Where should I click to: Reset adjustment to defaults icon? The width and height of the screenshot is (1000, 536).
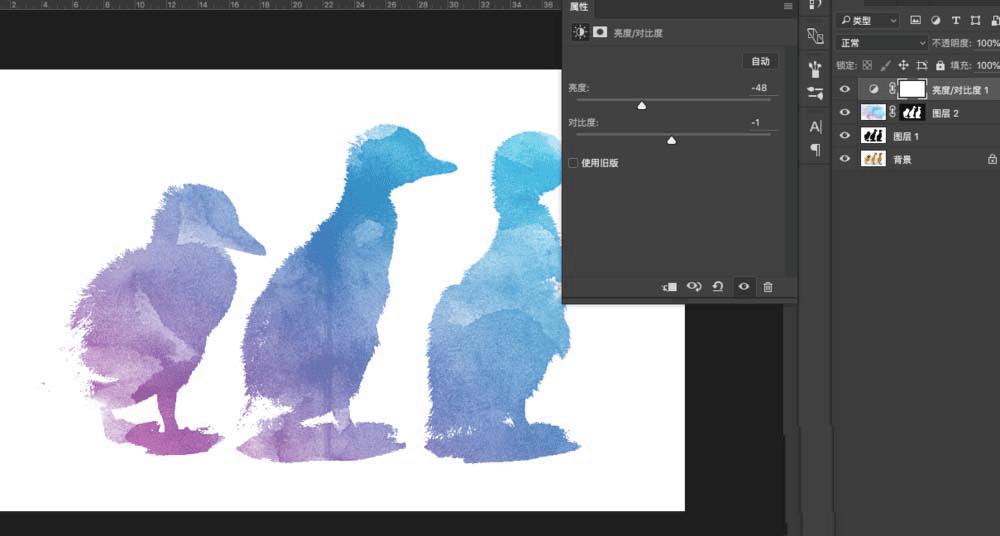718,287
